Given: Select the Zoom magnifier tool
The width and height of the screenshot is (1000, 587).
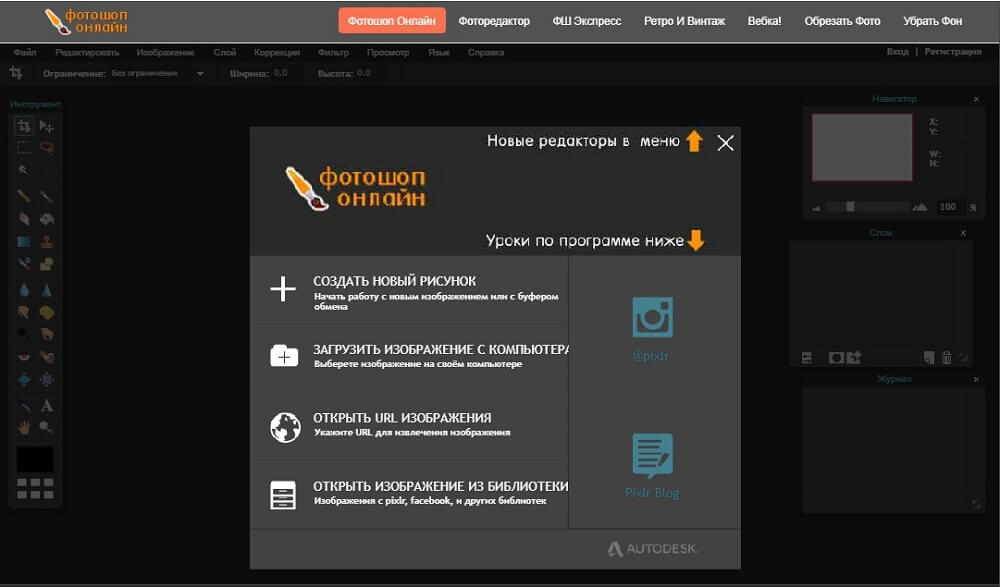Looking at the screenshot, I should [46, 427].
